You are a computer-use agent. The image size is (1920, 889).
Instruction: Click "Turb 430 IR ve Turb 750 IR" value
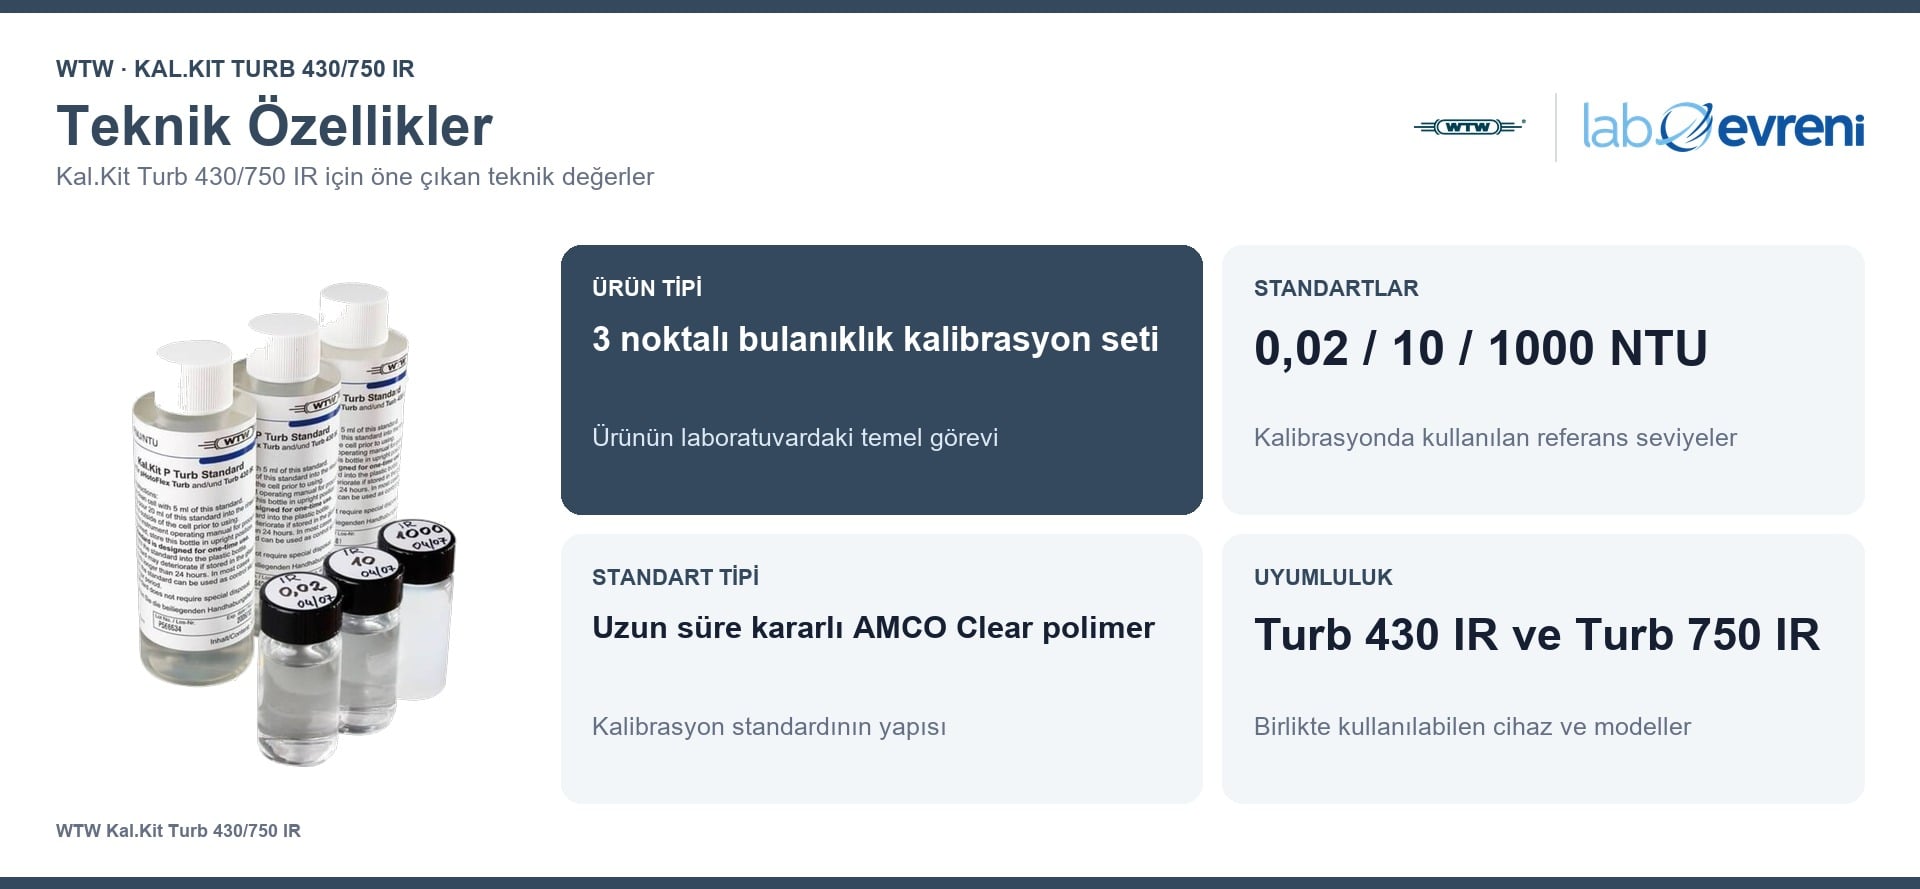point(1537,635)
